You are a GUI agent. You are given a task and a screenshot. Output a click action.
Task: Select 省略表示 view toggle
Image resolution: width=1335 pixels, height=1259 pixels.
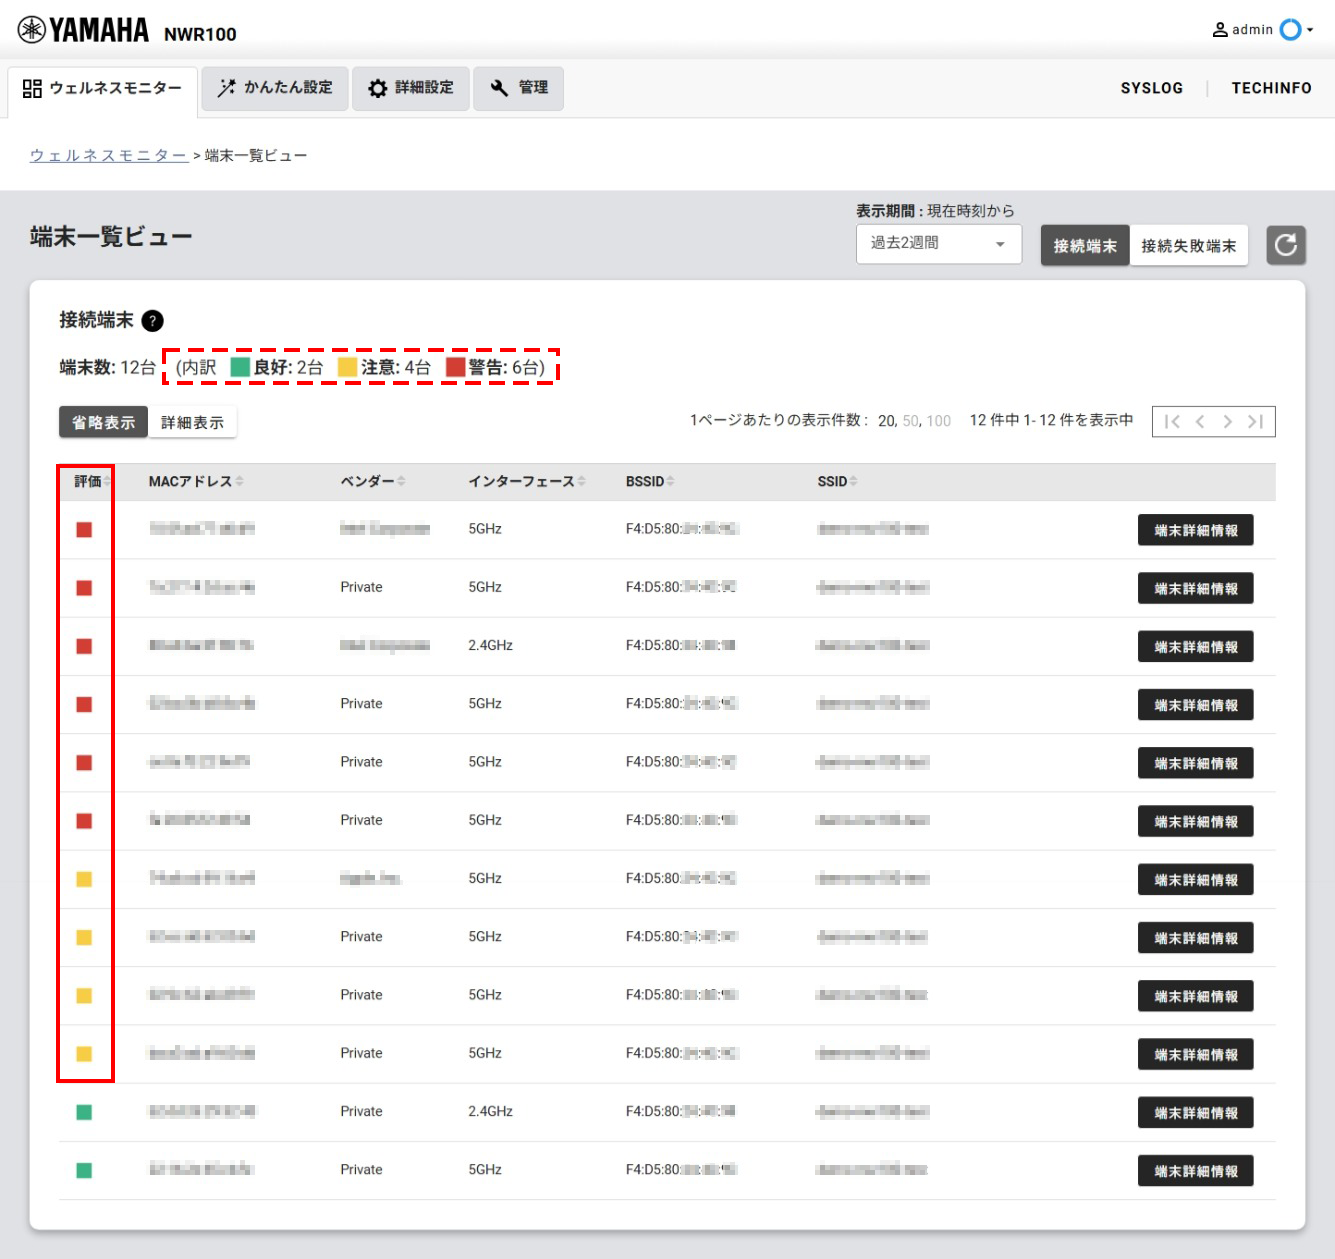pyautogui.click(x=103, y=423)
